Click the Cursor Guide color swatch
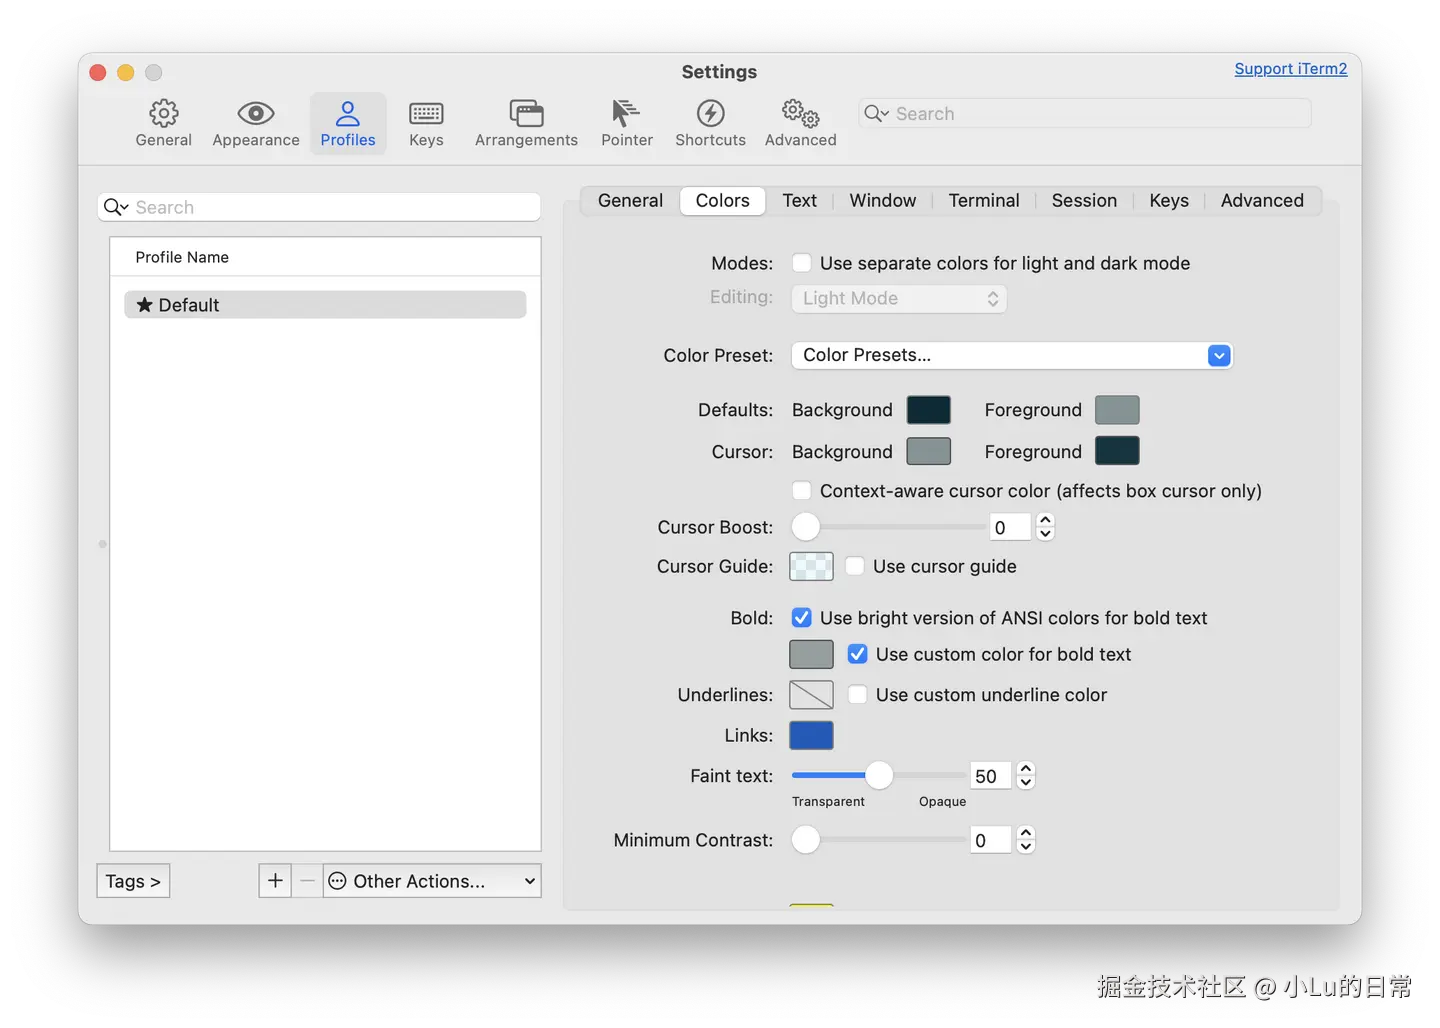The image size is (1440, 1028). (811, 566)
